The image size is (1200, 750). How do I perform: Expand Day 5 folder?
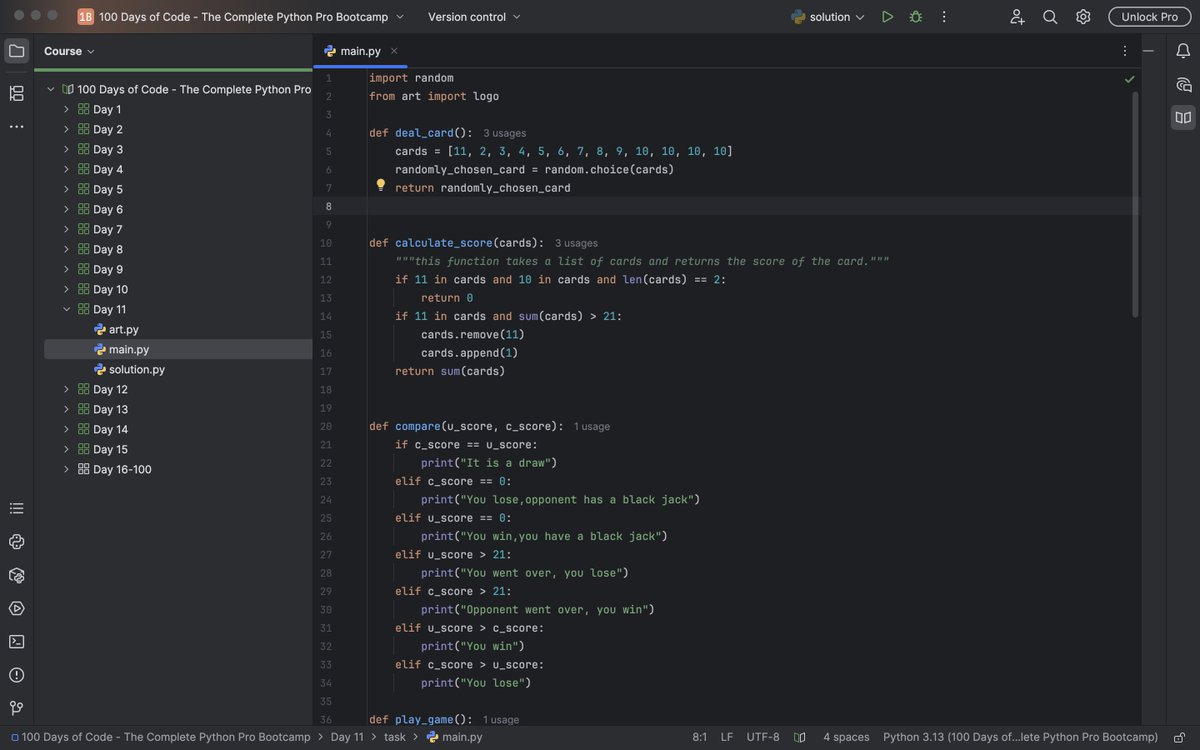point(66,189)
